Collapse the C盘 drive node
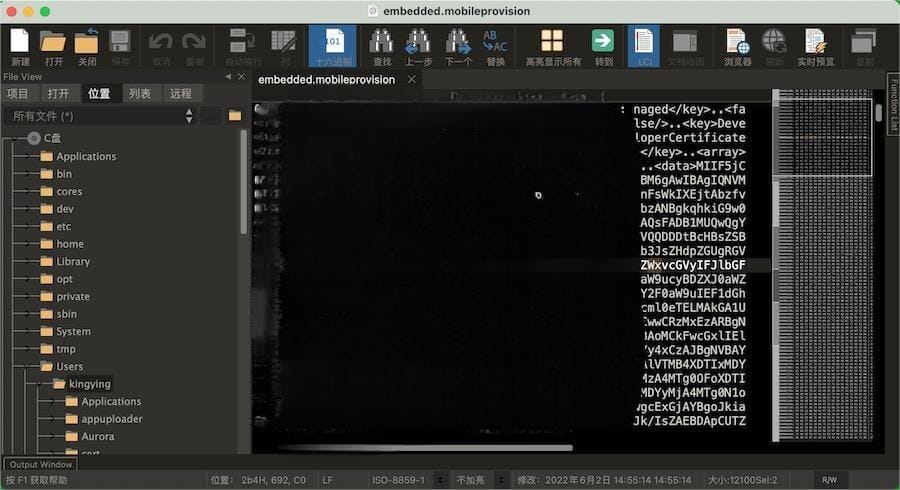Viewport: 900px width, 490px height. tap(14, 138)
